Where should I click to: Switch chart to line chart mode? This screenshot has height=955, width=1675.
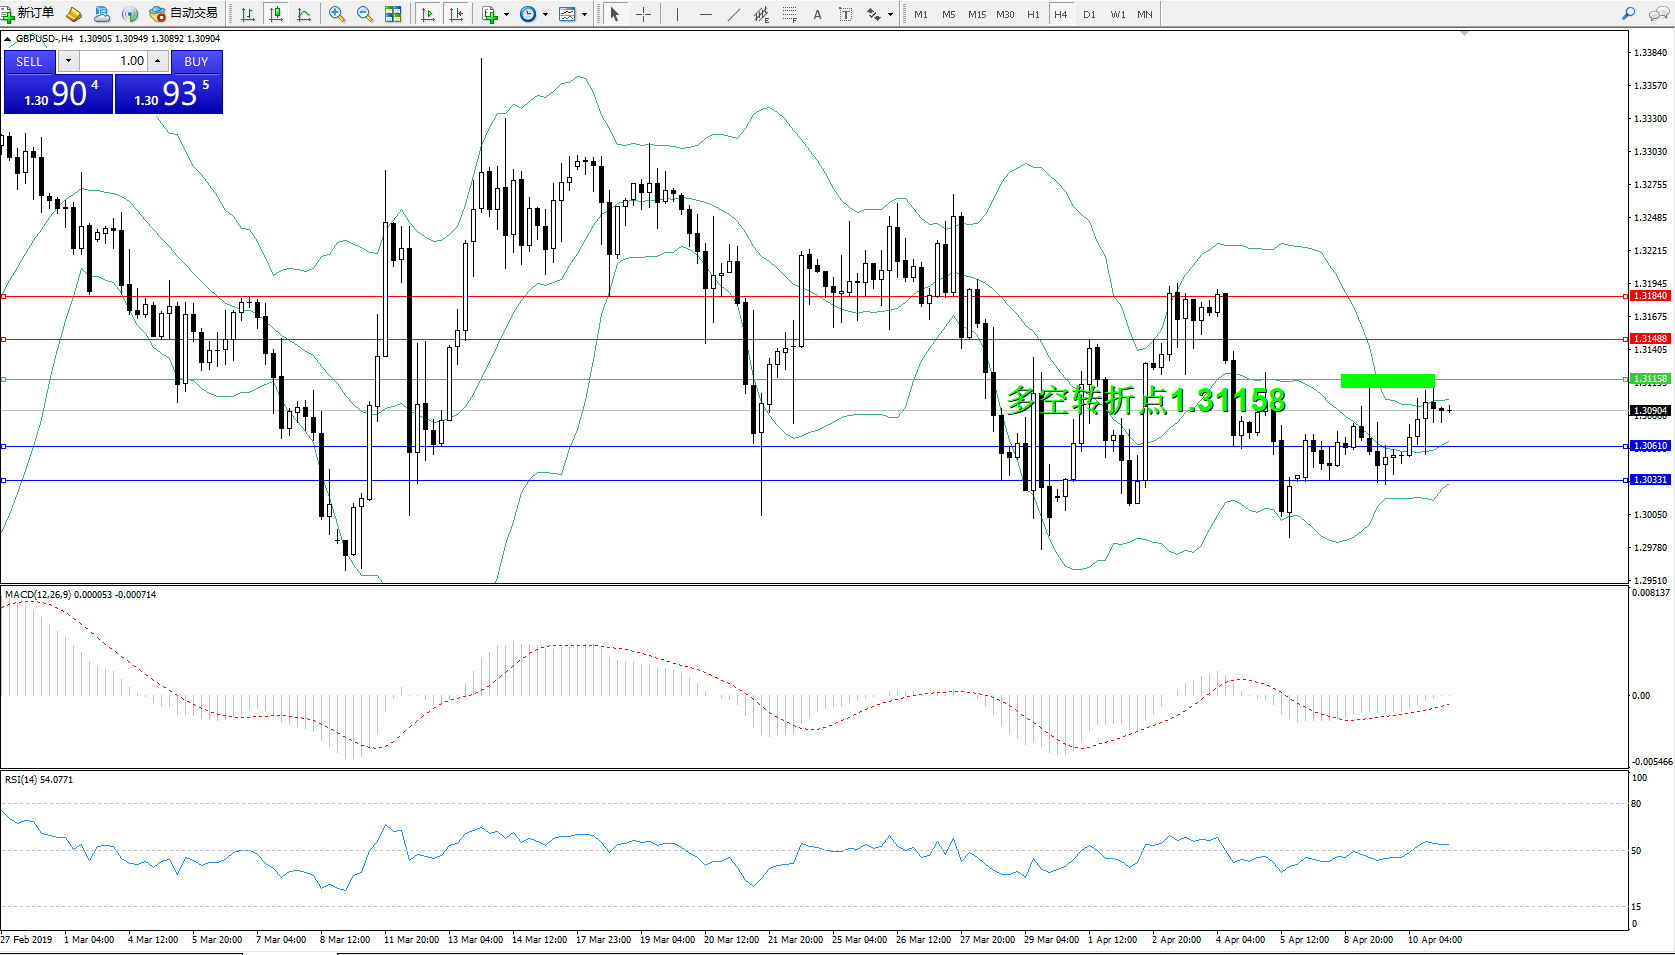(x=304, y=14)
